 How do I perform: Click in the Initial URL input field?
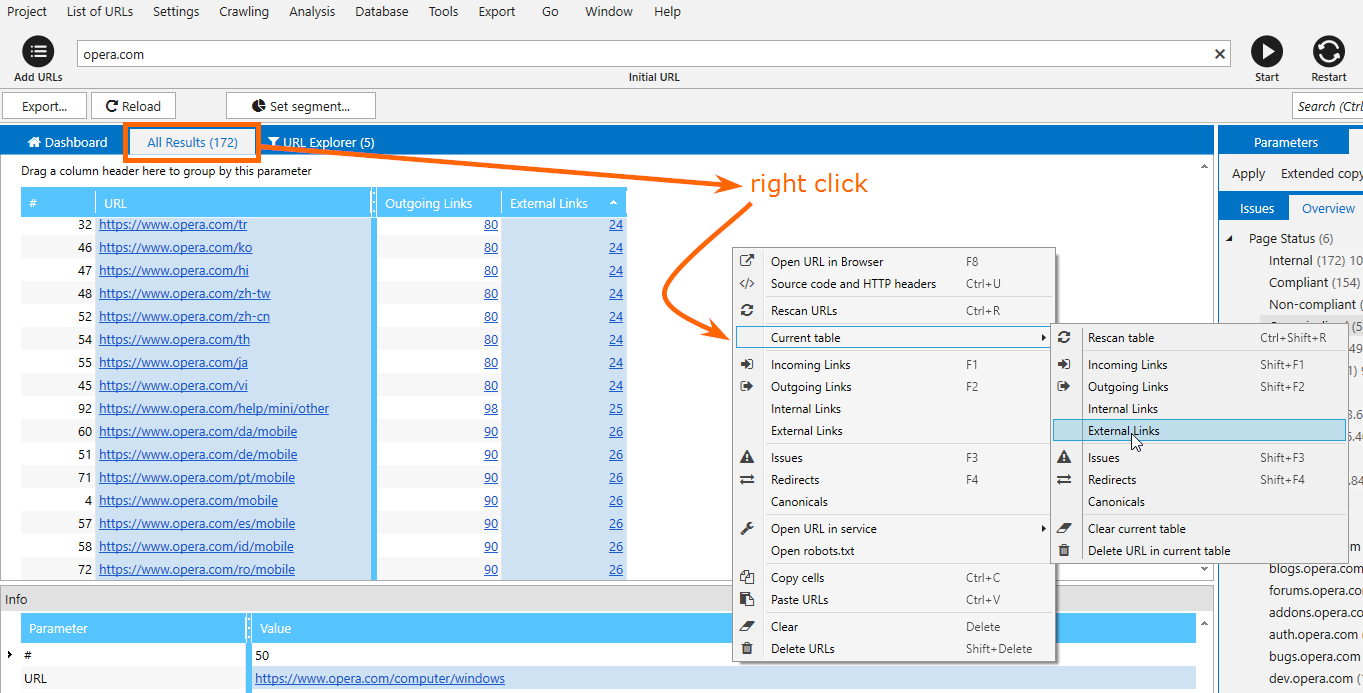pos(654,54)
